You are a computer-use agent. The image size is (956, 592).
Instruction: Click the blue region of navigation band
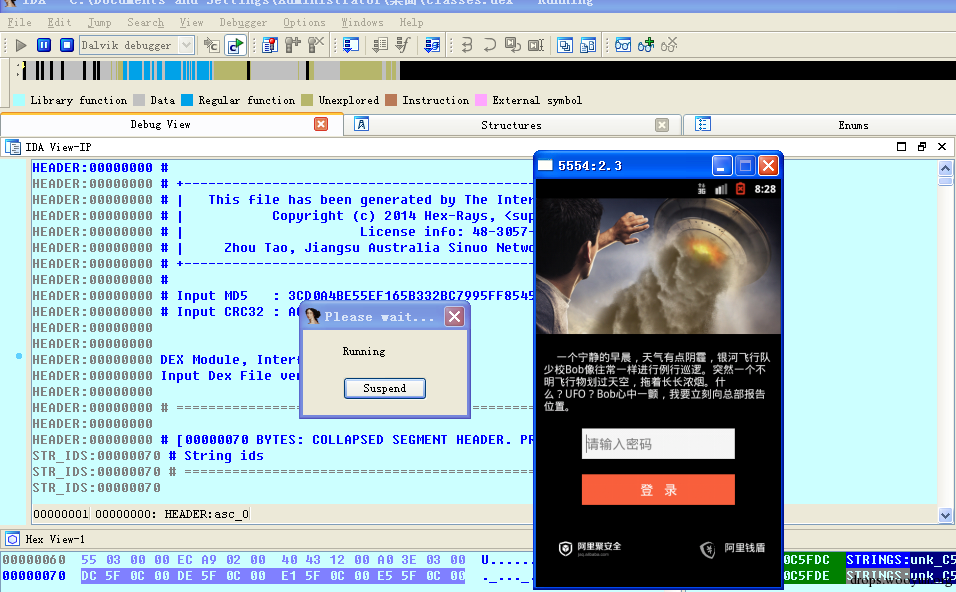[x=165, y=71]
